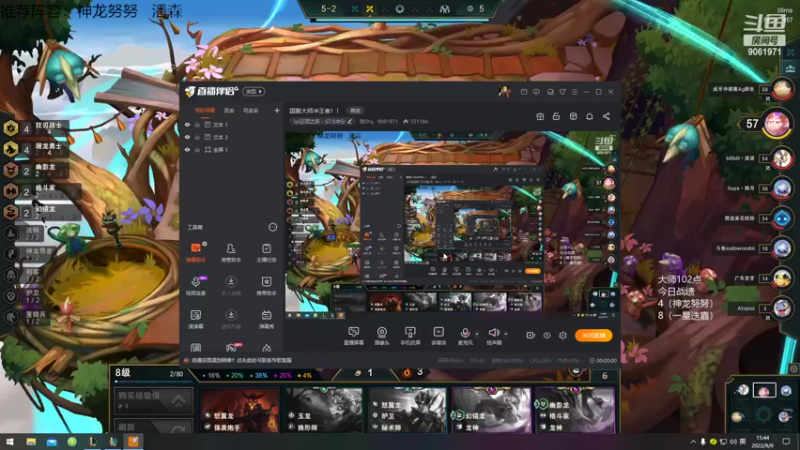Open 主播任务 tool in the toolbox
The height and width of the screenshot is (450, 800).
(x=266, y=252)
